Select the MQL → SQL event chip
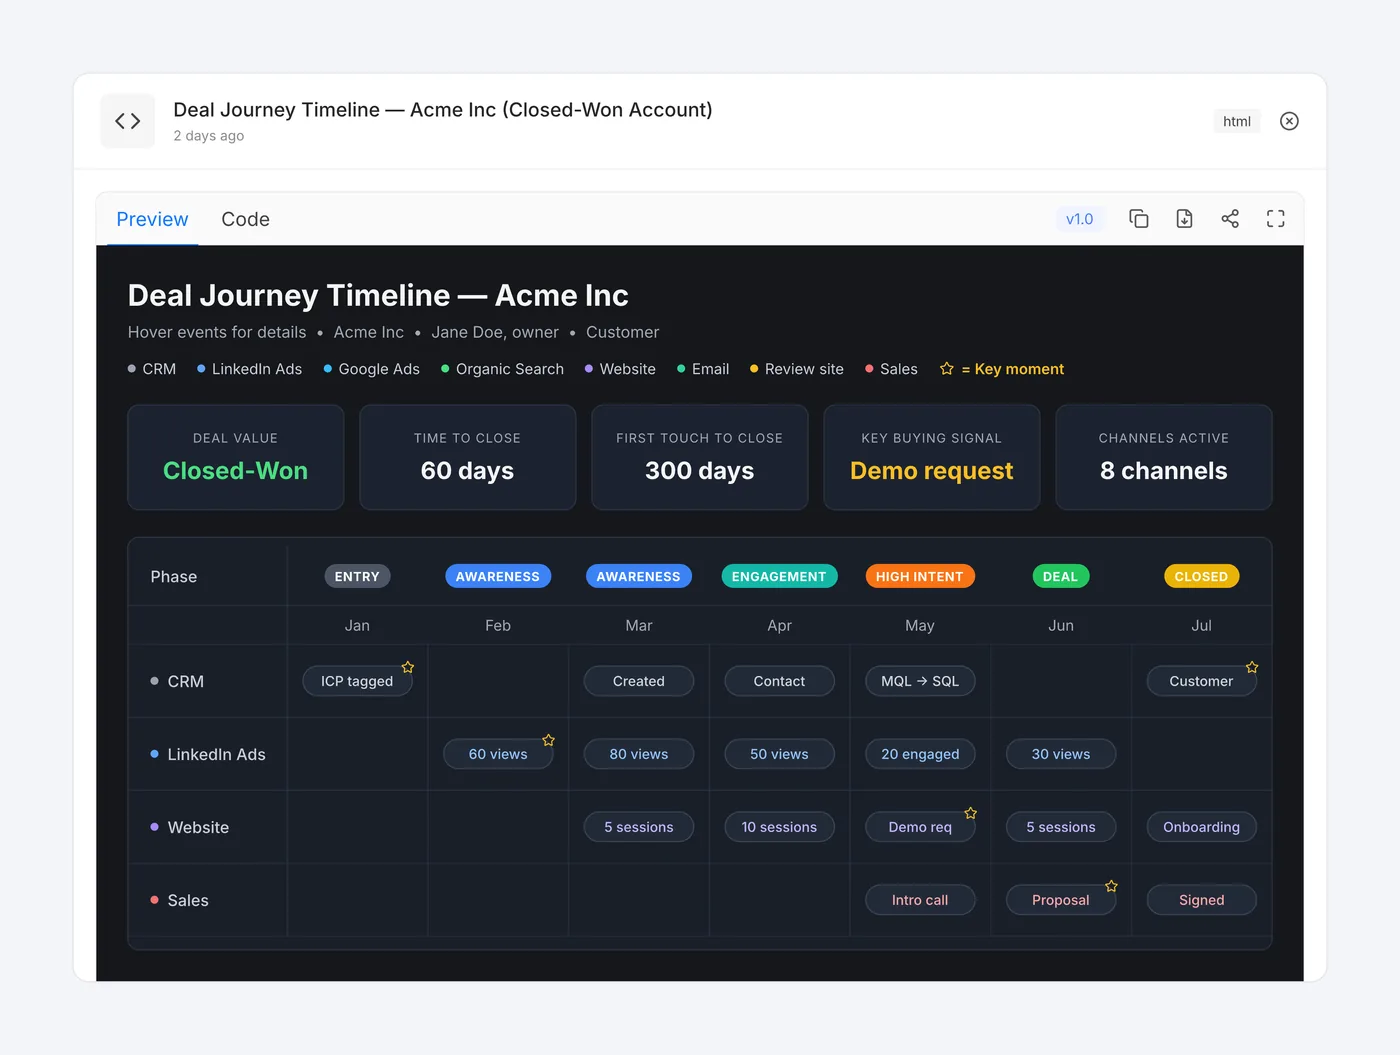 tap(920, 681)
